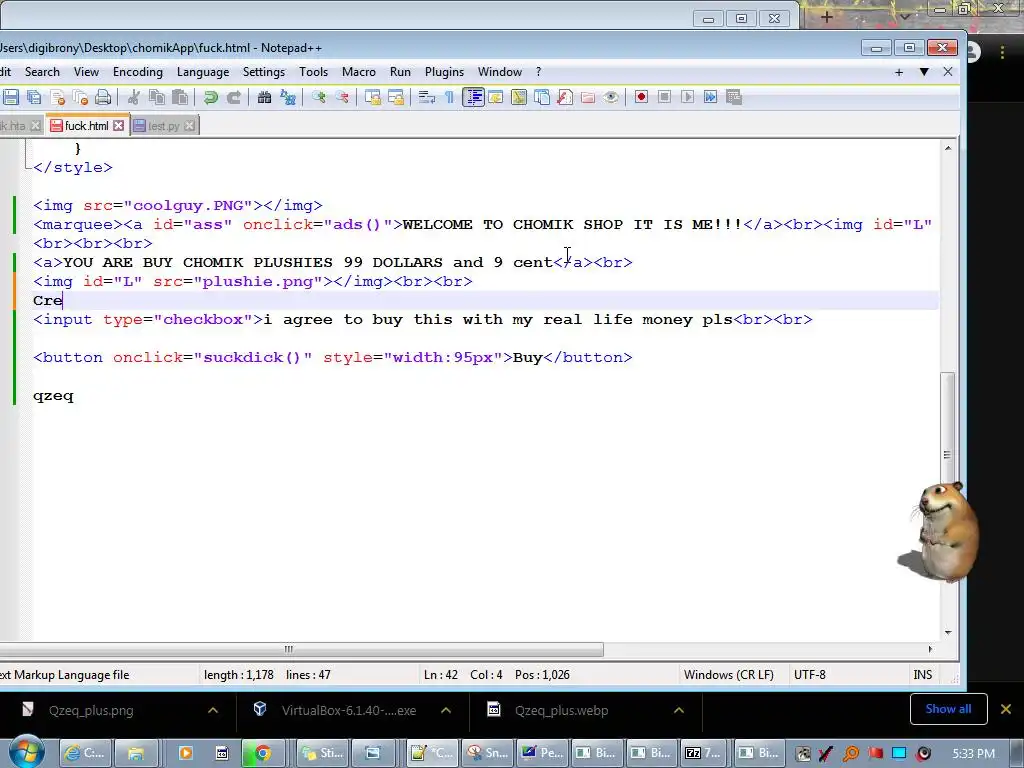
Task: Click the Zoom In magnifier icon
Action: coord(319,97)
